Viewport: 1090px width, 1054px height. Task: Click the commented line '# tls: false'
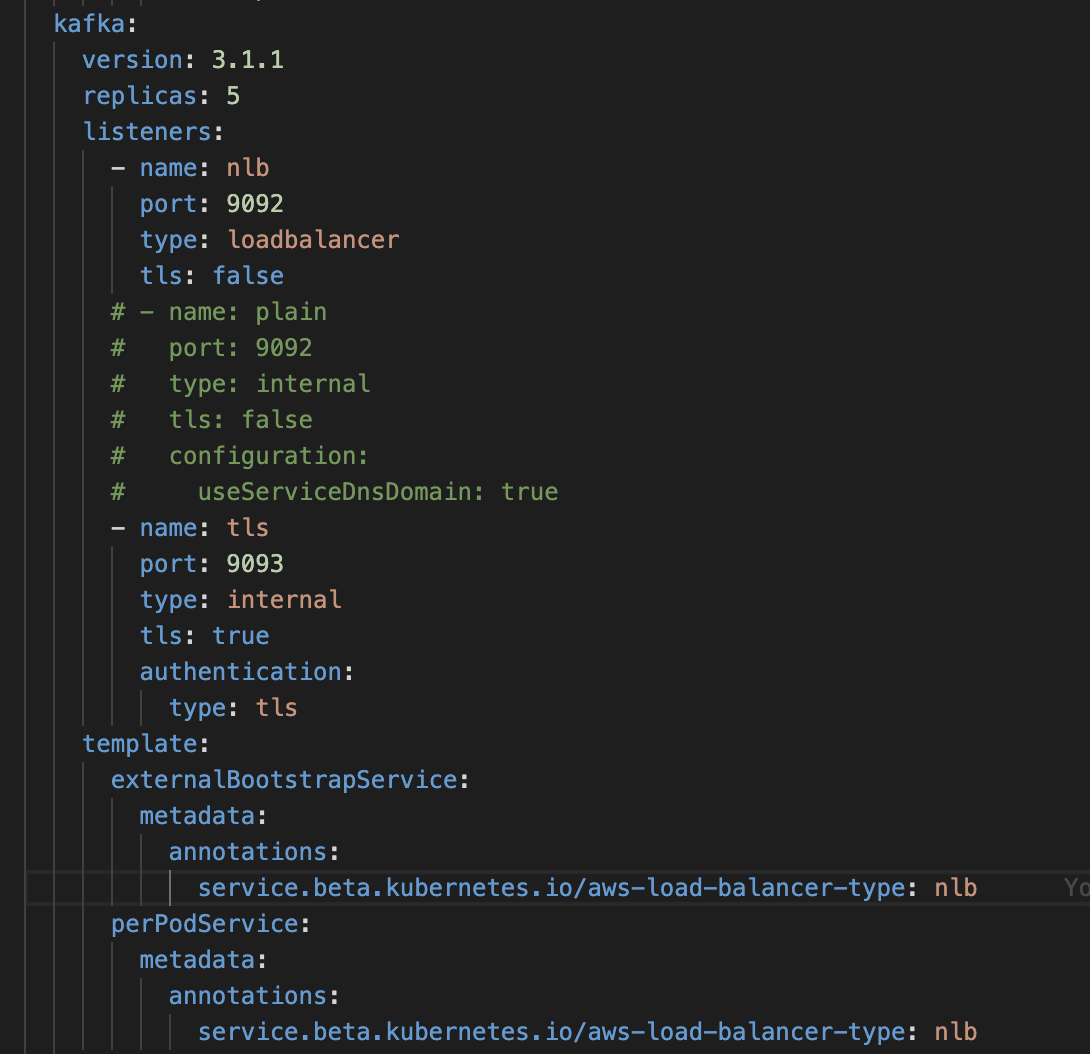pyautogui.click(x=212, y=420)
